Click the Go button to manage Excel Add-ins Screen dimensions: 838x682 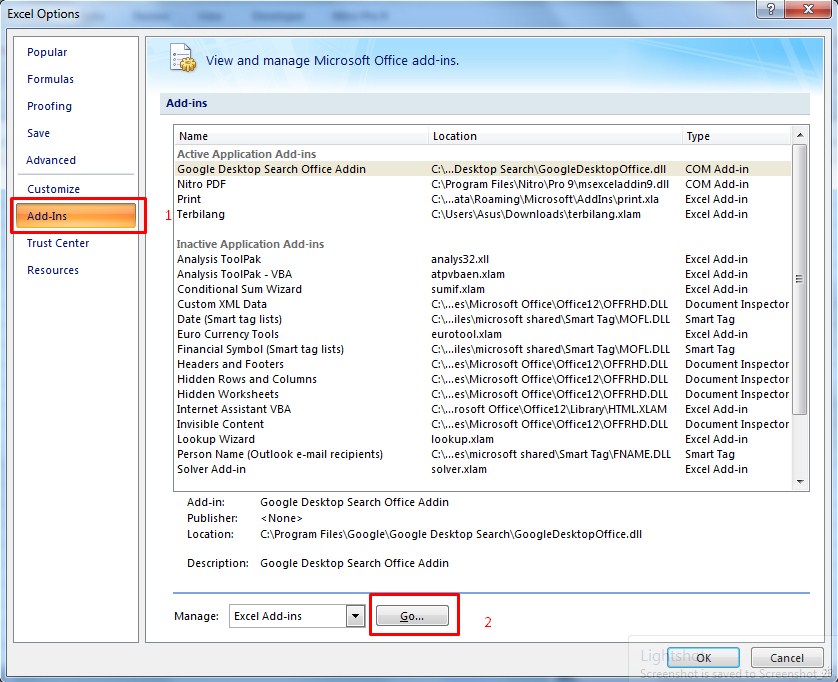pos(413,615)
